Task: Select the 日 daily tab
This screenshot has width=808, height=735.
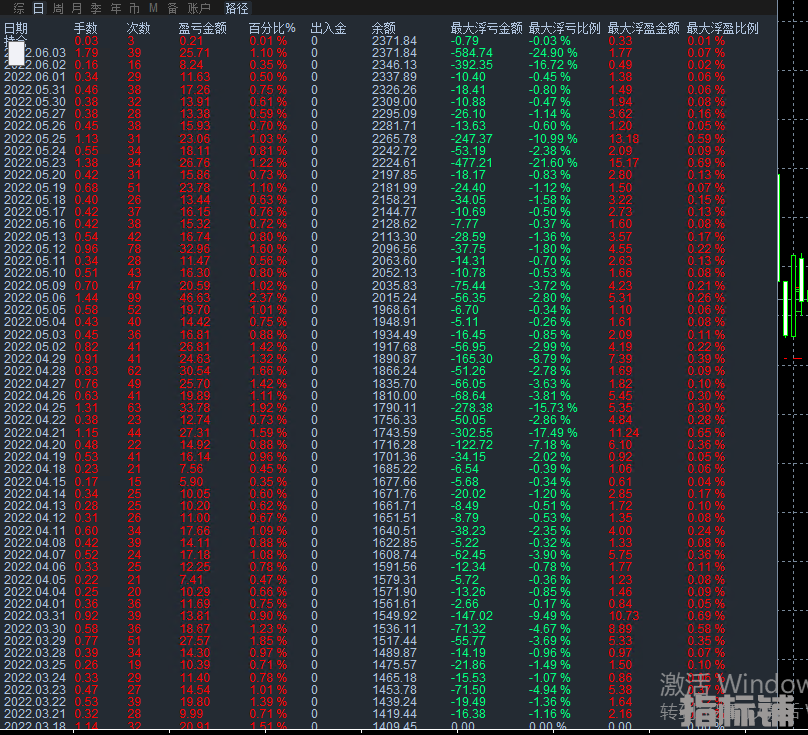Action: pos(38,8)
